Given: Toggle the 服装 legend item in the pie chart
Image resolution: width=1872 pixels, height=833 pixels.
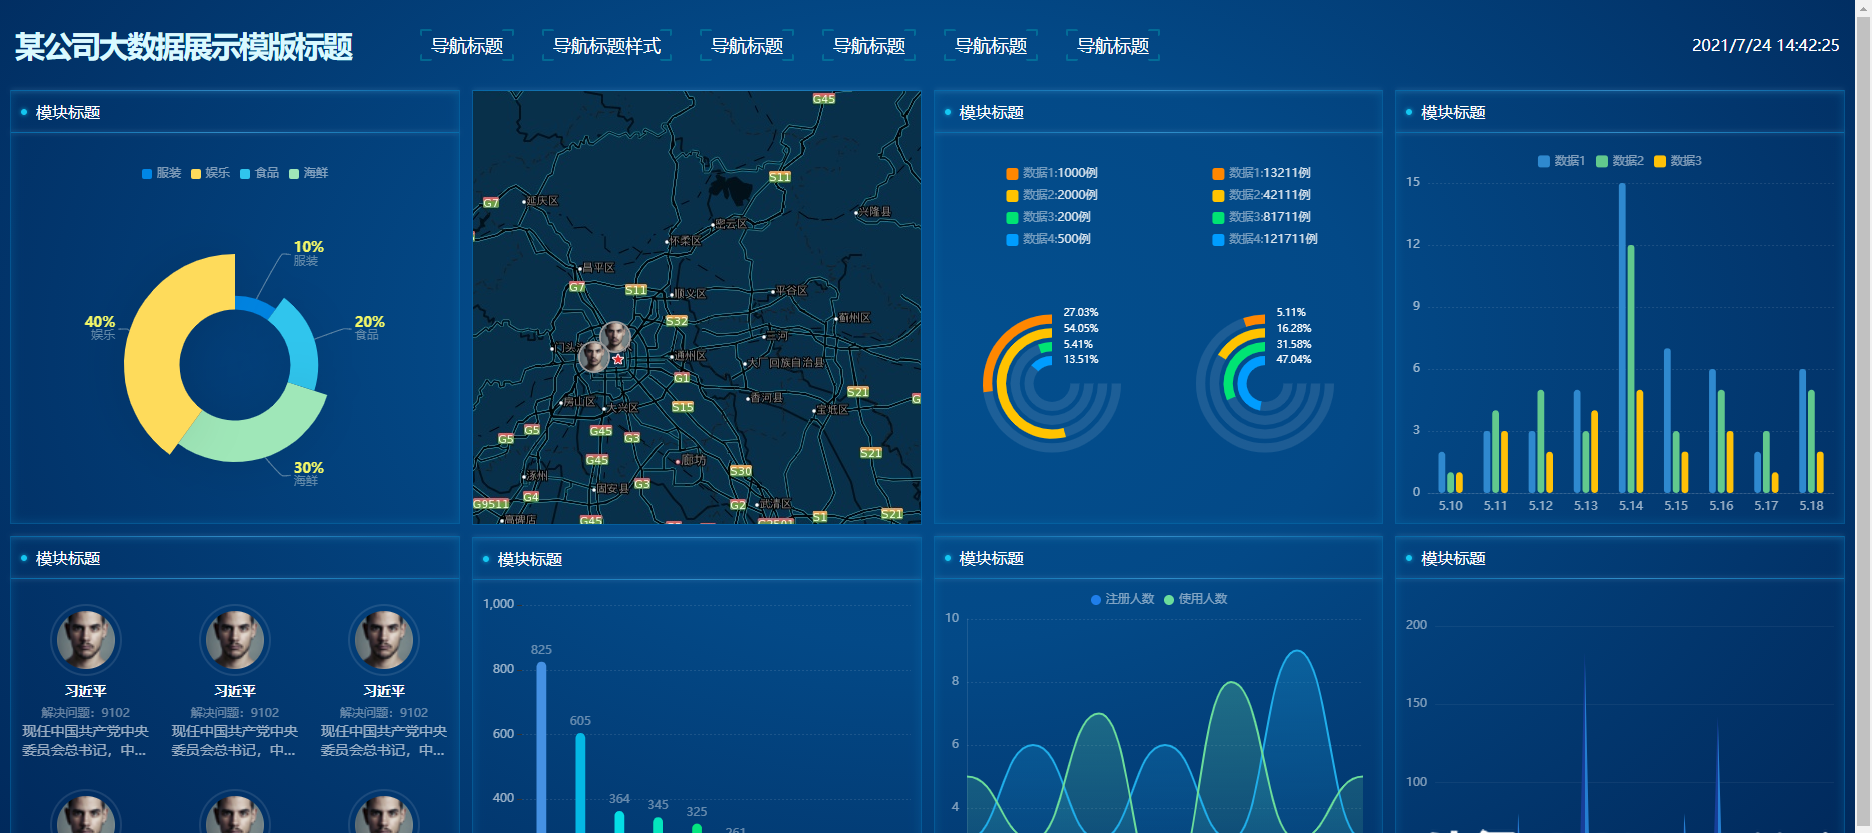Looking at the screenshot, I should point(162,173).
